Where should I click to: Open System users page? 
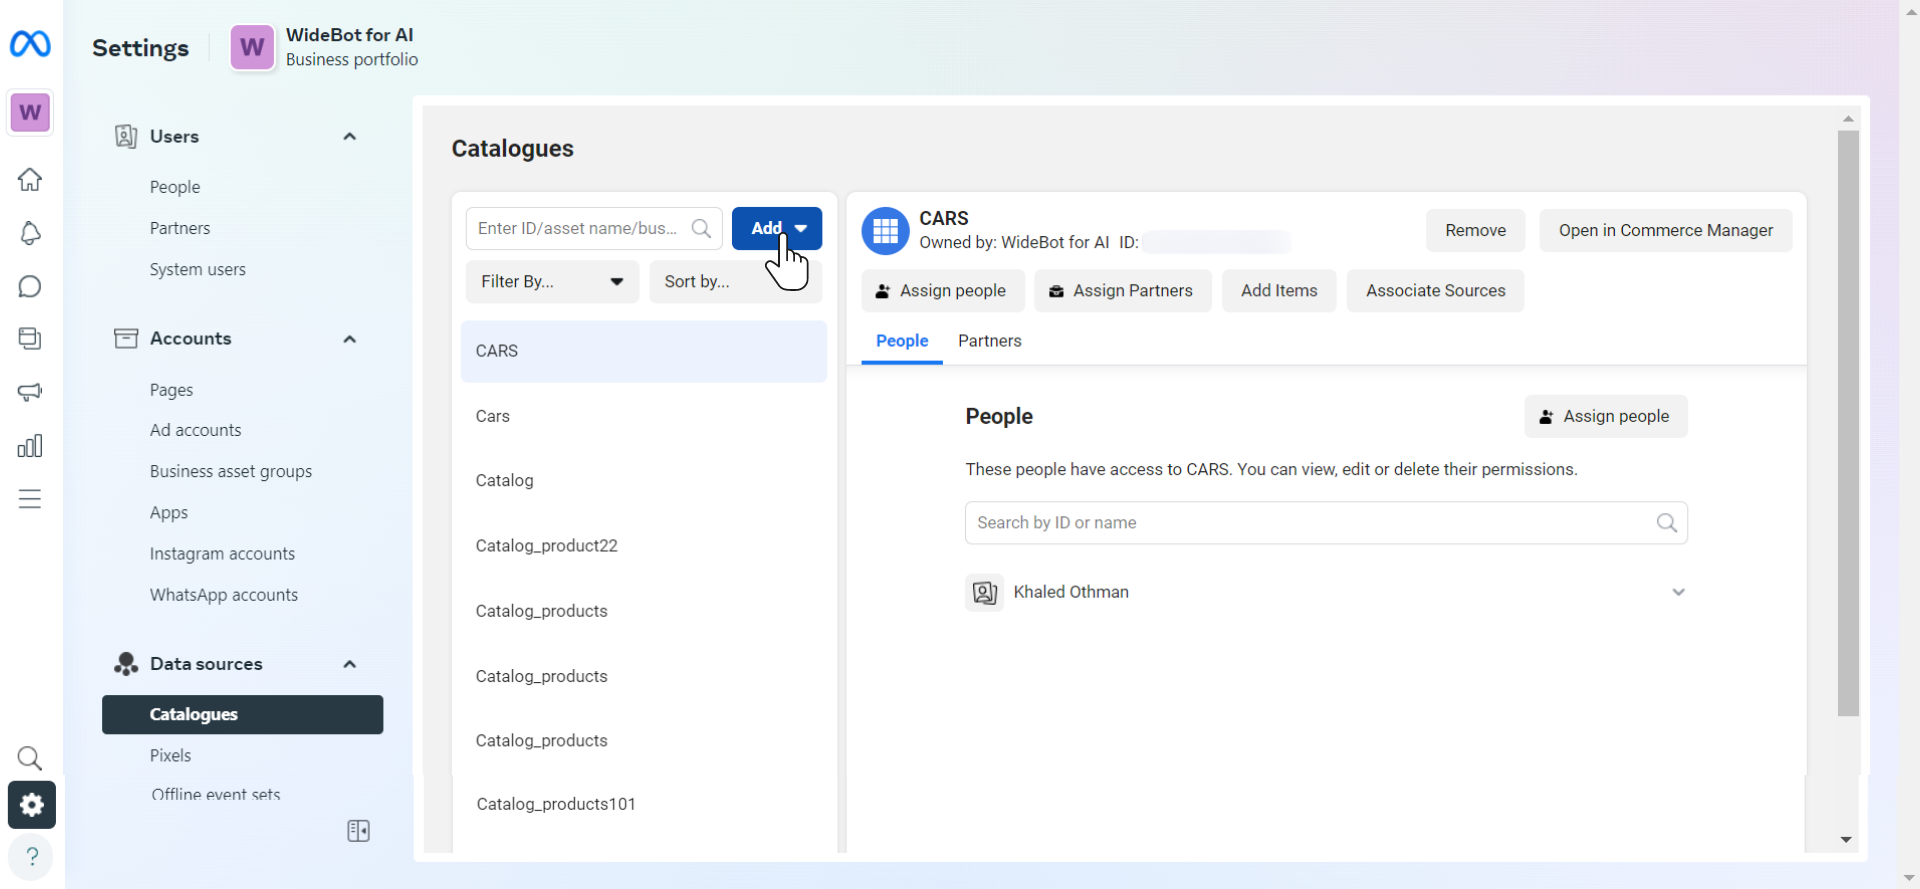(x=198, y=269)
